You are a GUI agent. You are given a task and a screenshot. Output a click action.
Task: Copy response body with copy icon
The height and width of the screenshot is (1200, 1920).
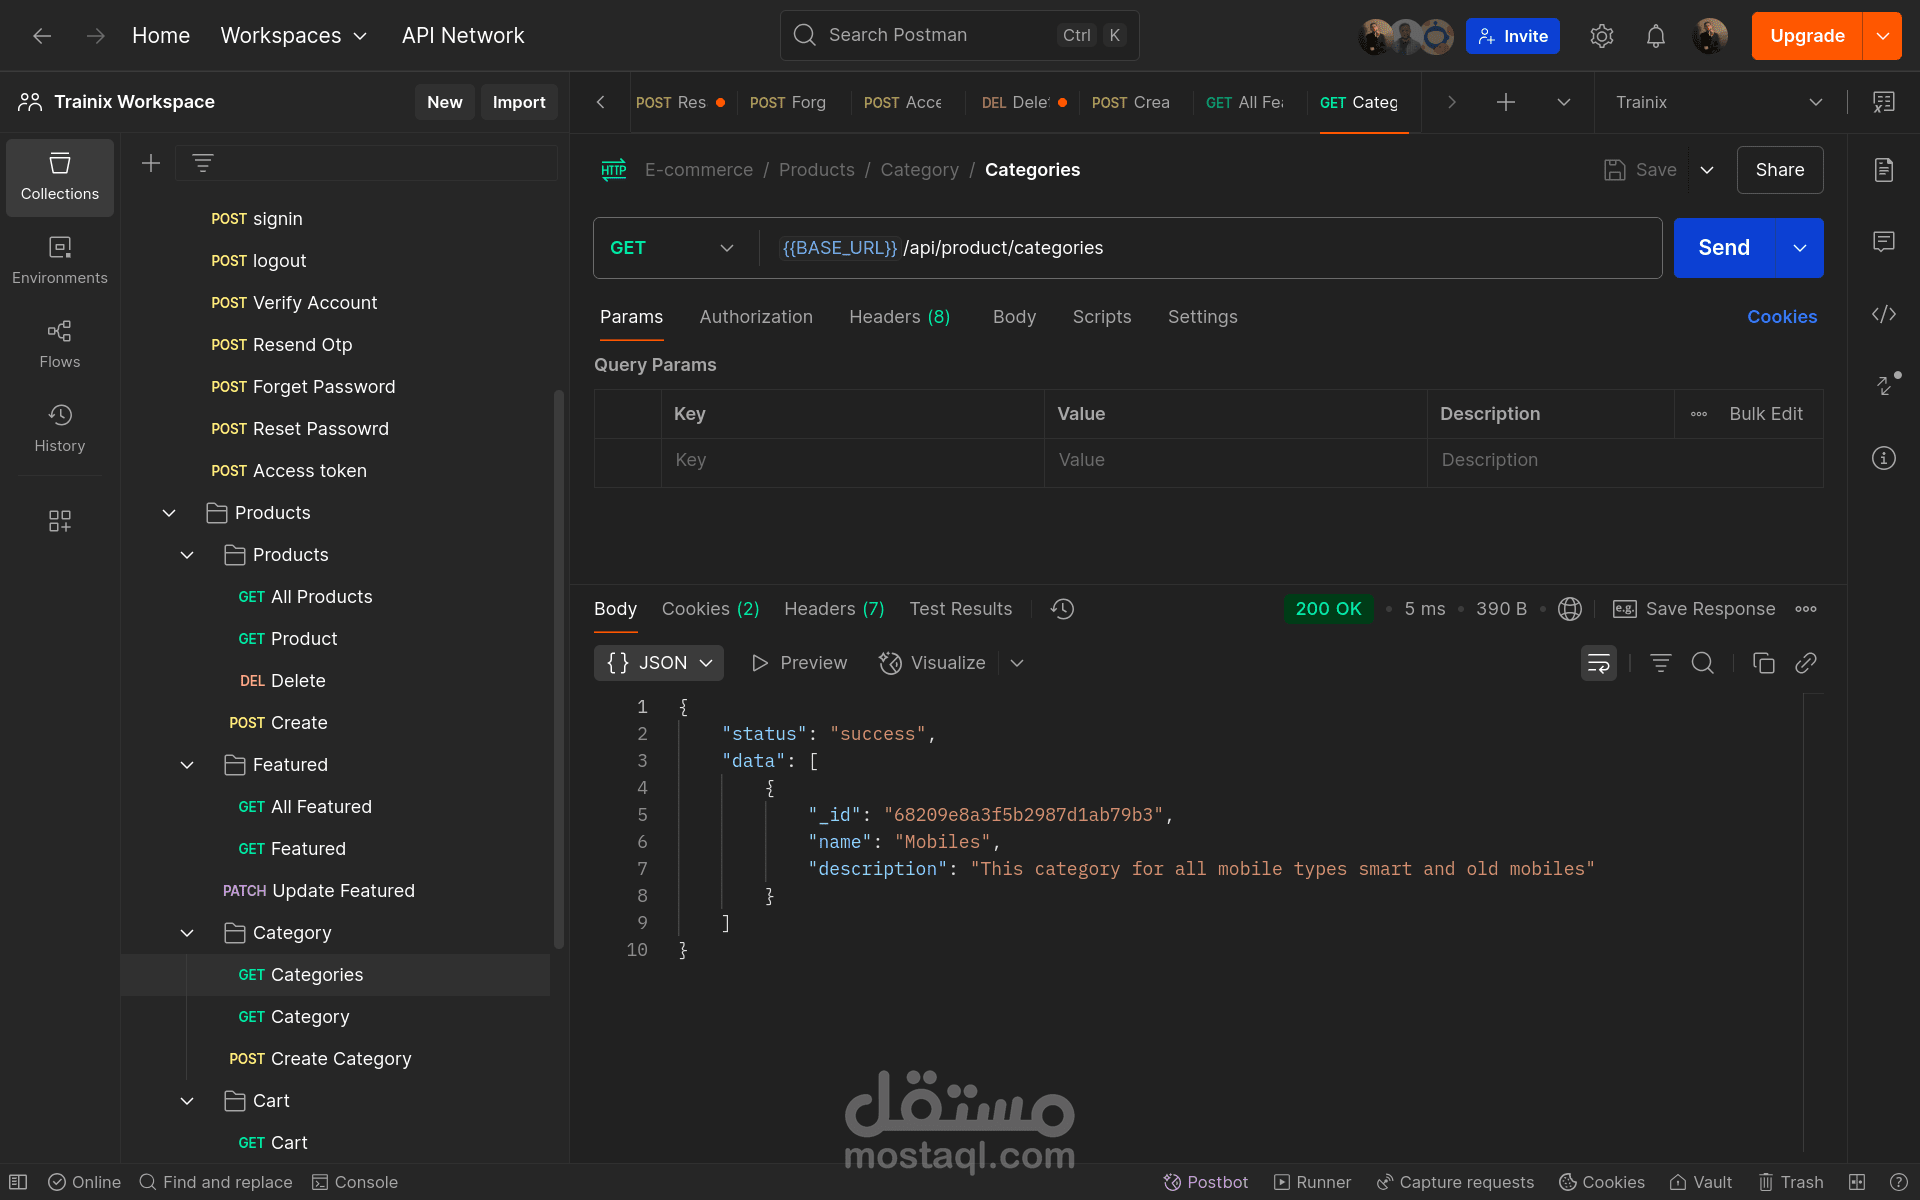tap(1763, 663)
